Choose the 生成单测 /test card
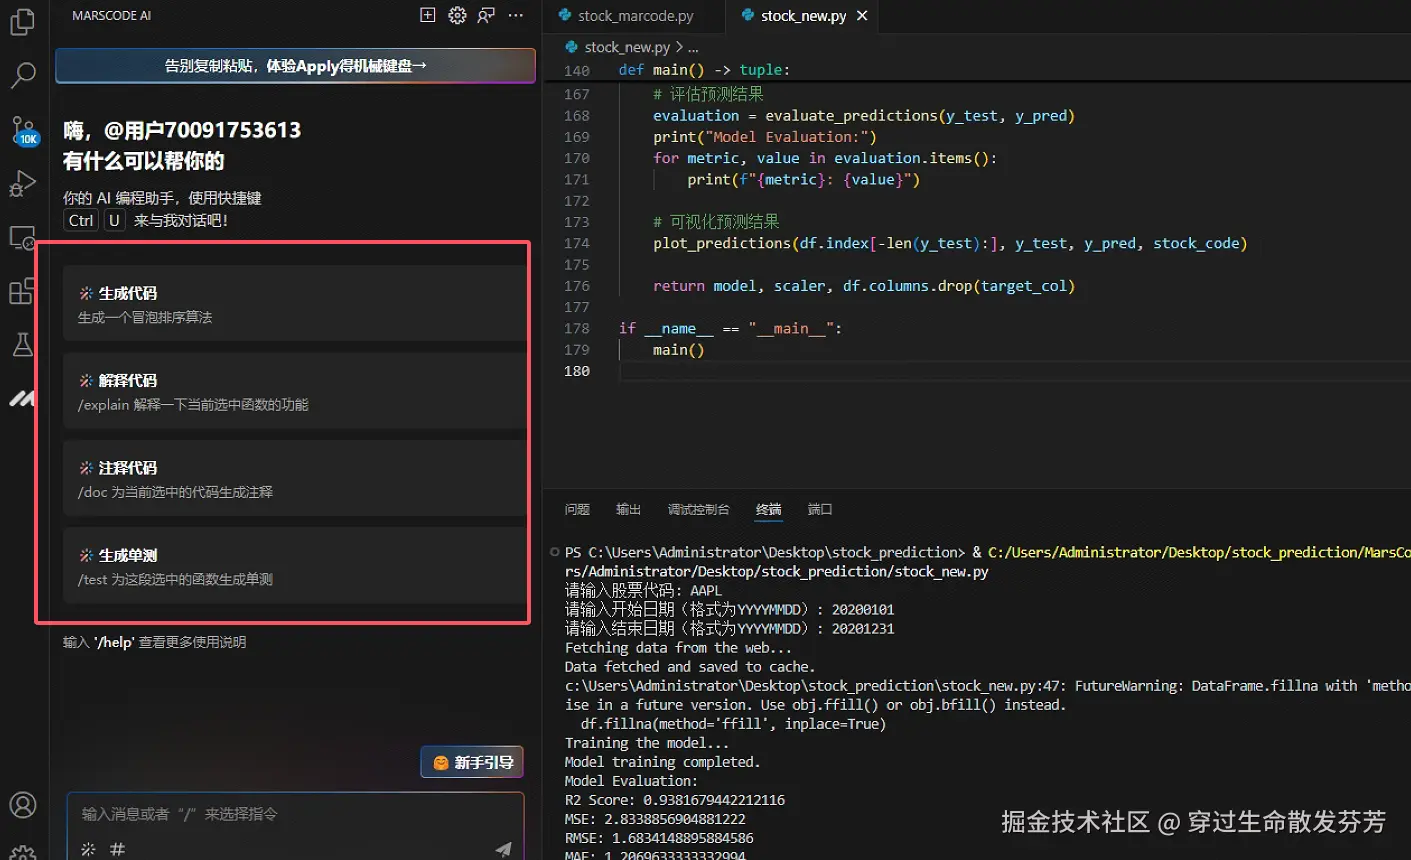This screenshot has width=1411, height=860. point(295,566)
